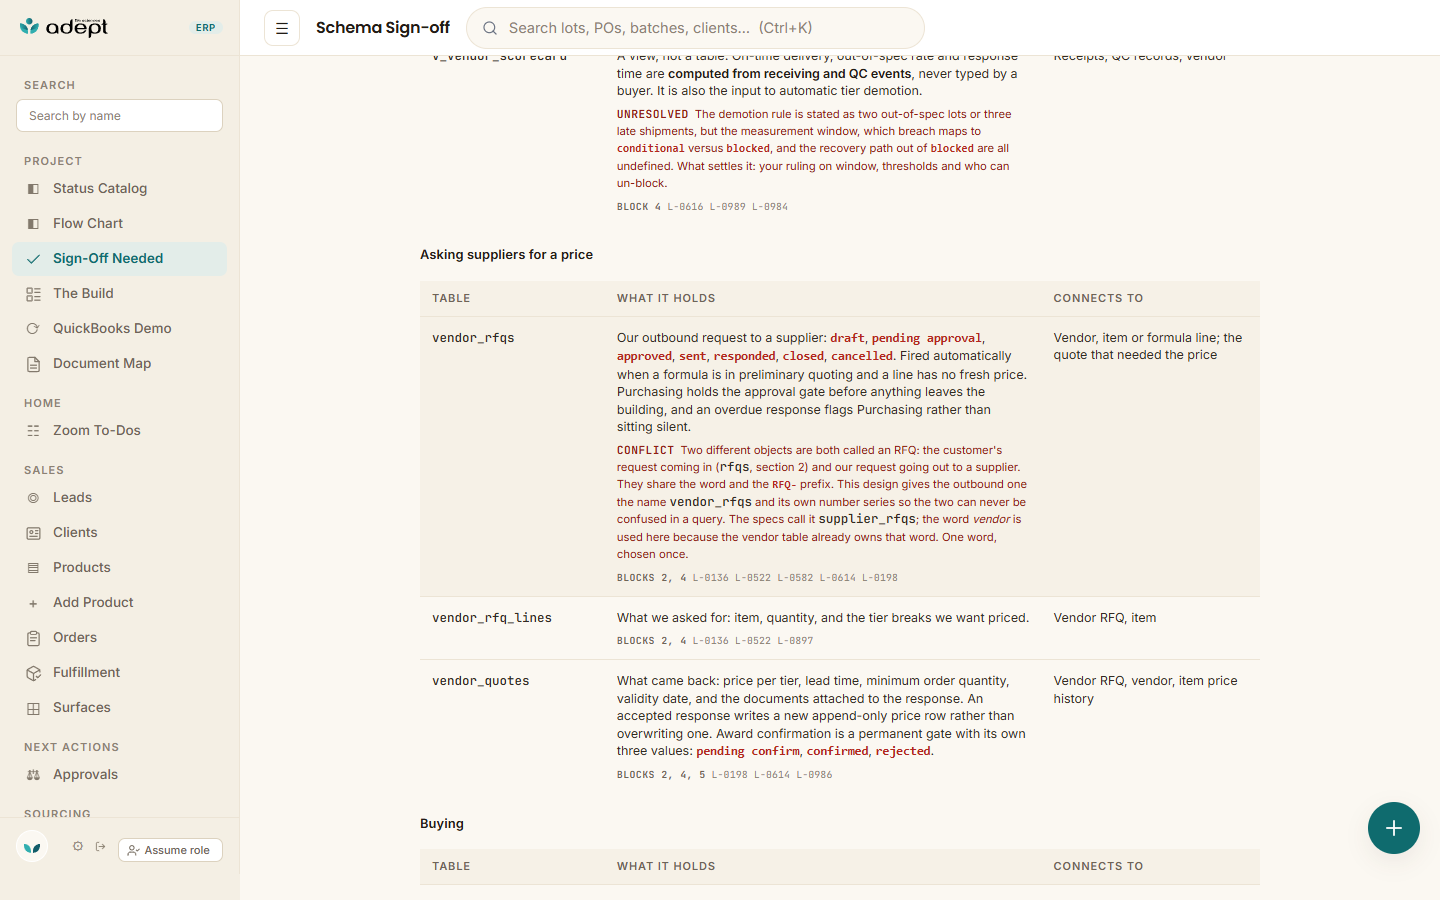Select the Sign-Off Needed menu item
1440x900 pixels.
(x=120, y=258)
